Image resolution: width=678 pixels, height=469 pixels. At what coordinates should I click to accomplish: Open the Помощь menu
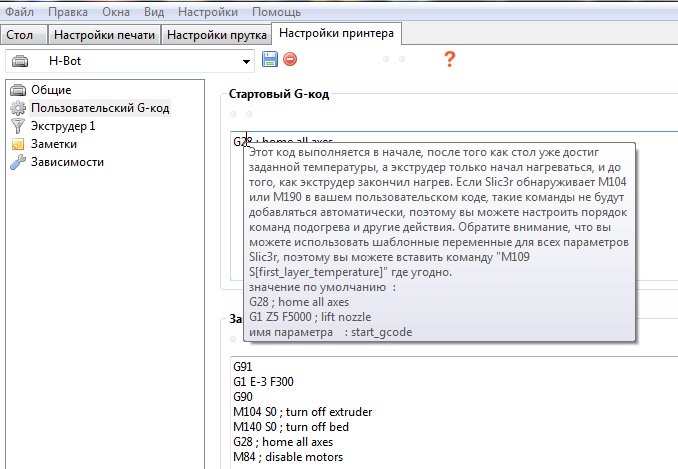pos(276,12)
